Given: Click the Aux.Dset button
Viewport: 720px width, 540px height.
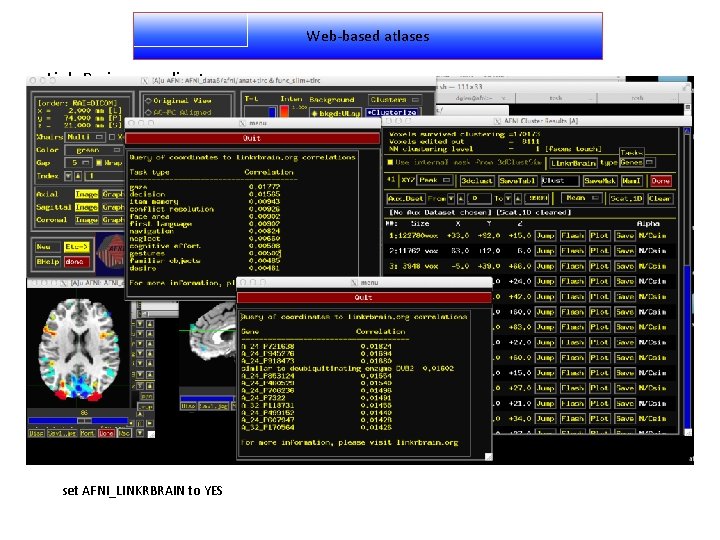Looking at the screenshot, I should (x=405, y=198).
